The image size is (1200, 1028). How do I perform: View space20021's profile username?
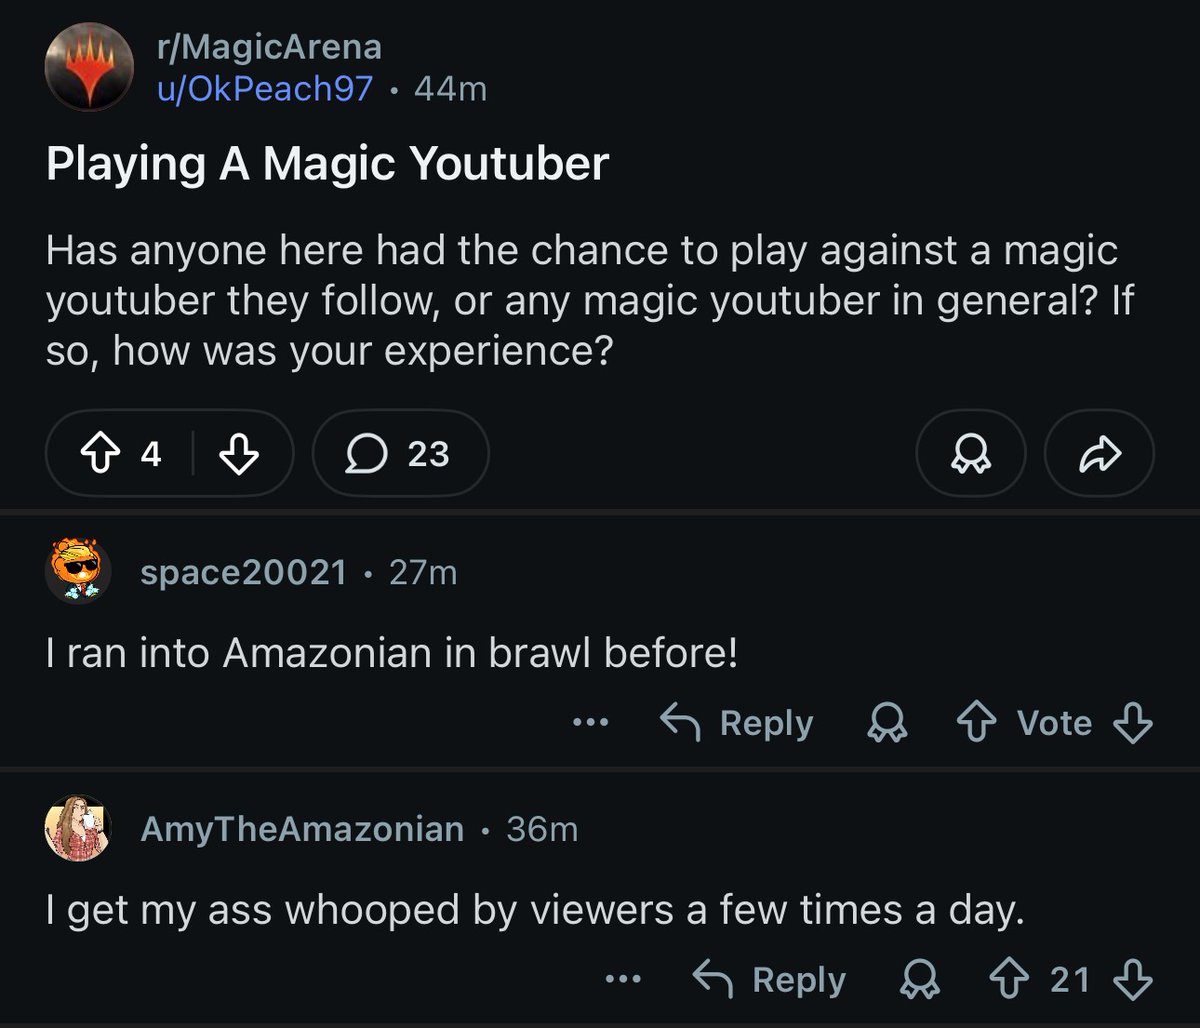243,573
